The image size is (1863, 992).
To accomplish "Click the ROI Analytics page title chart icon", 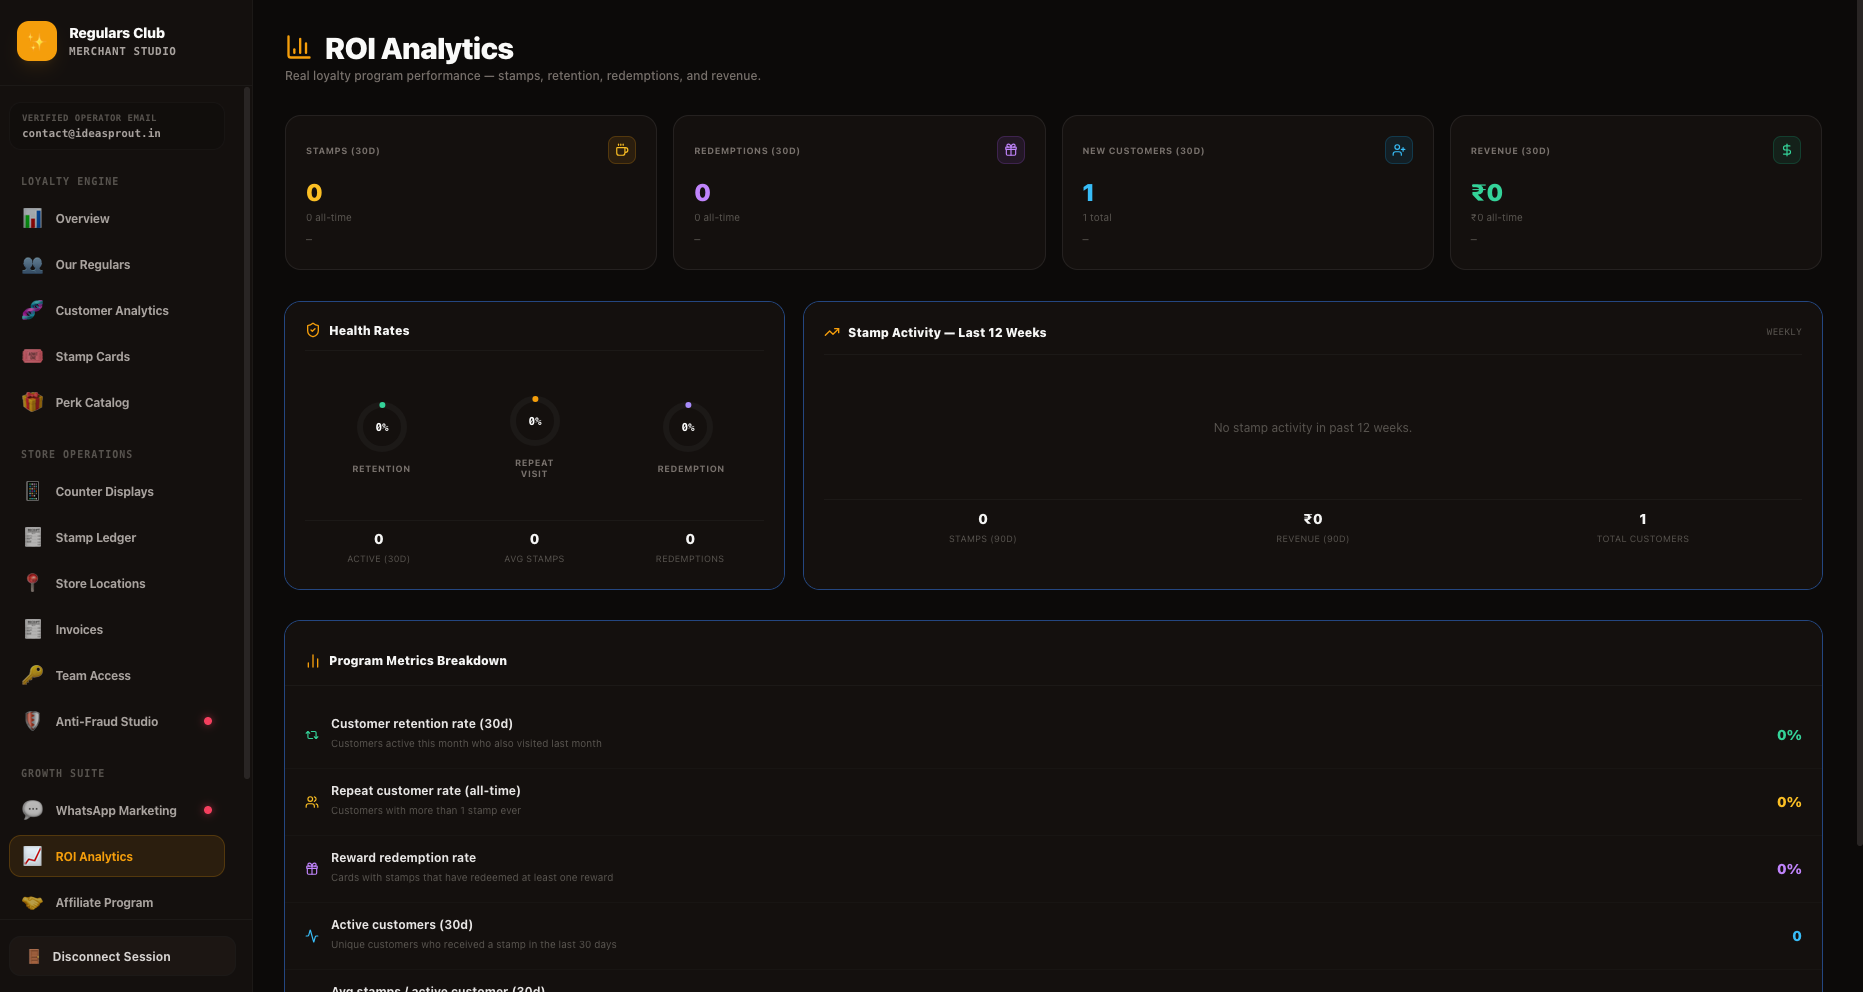I will tap(298, 47).
